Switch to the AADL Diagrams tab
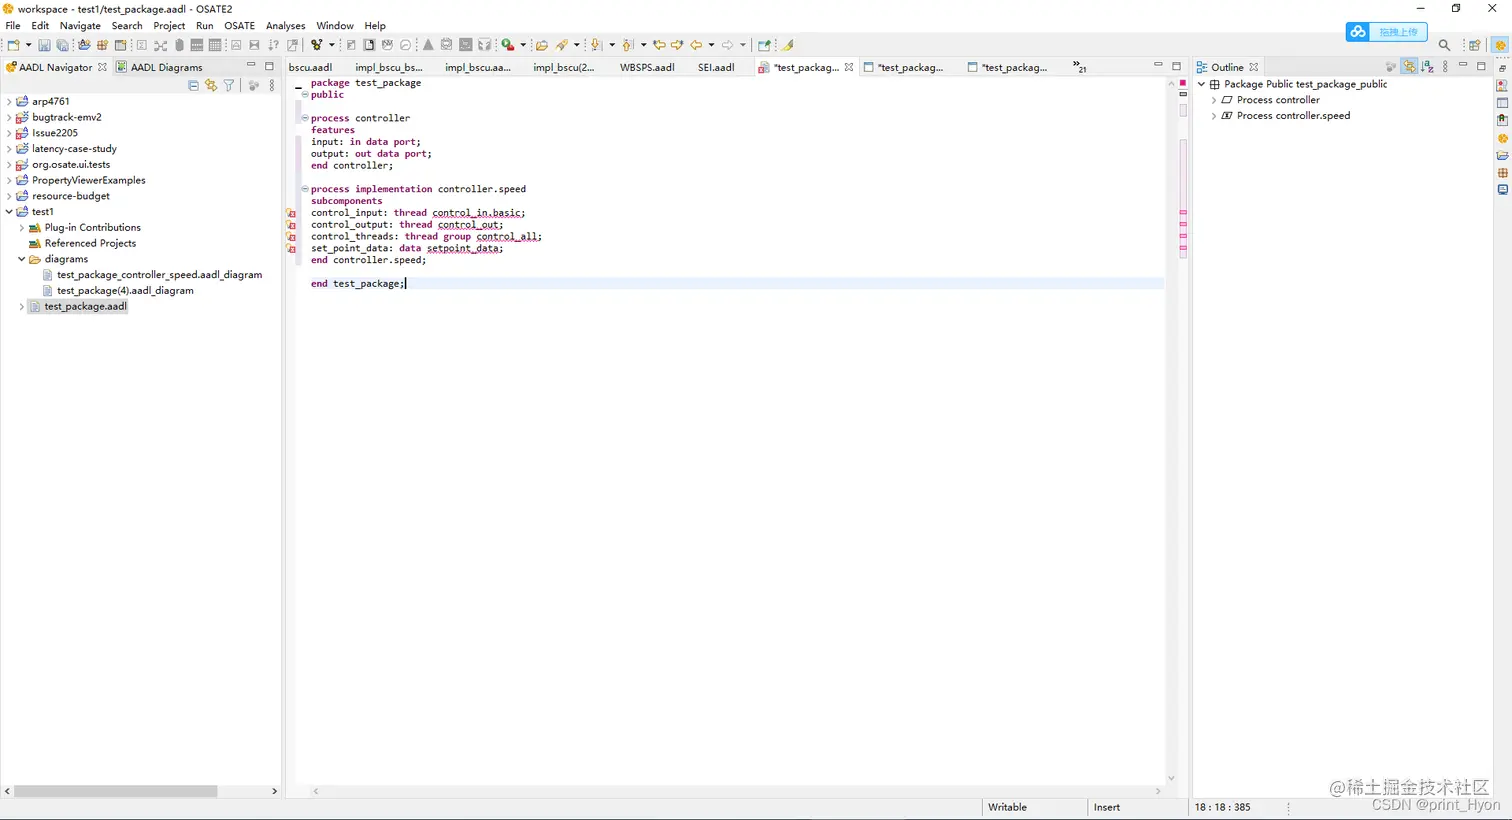1512x820 pixels. coord(159,67)
